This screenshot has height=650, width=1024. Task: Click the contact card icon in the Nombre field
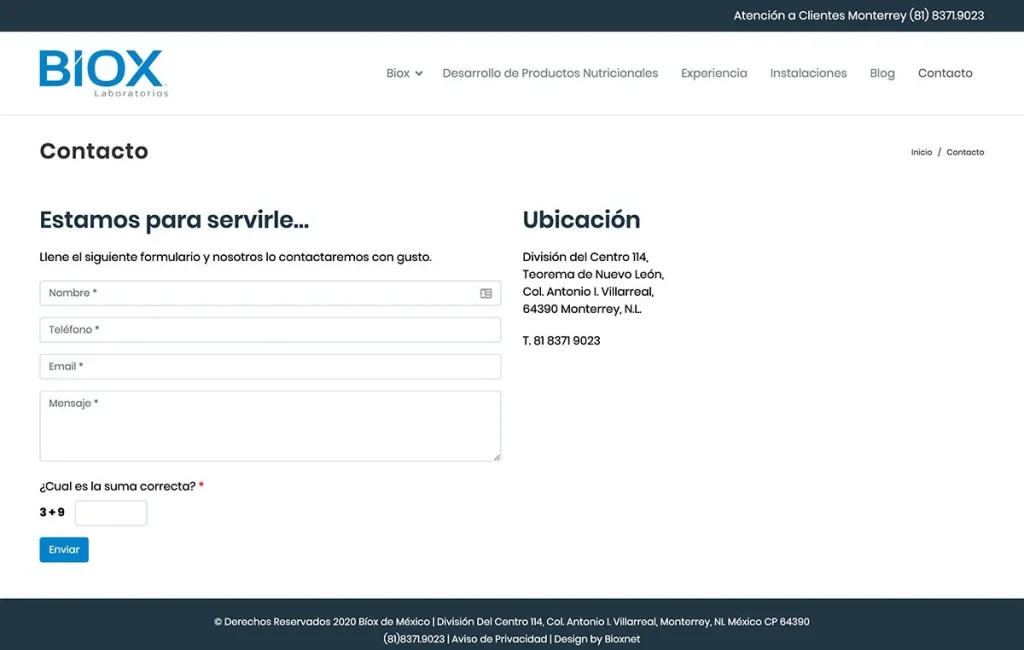pos(485,293)
